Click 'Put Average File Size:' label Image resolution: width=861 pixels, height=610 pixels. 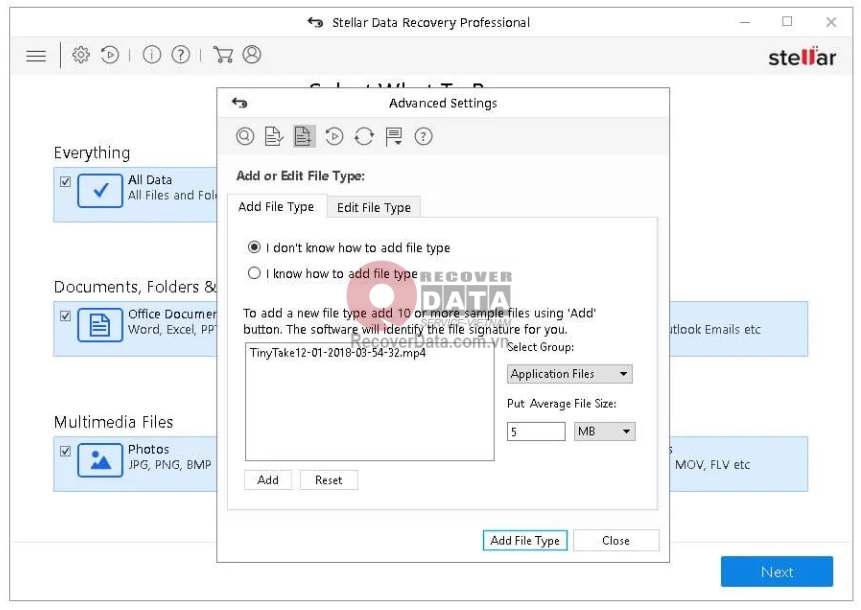[x=562, y=404]
